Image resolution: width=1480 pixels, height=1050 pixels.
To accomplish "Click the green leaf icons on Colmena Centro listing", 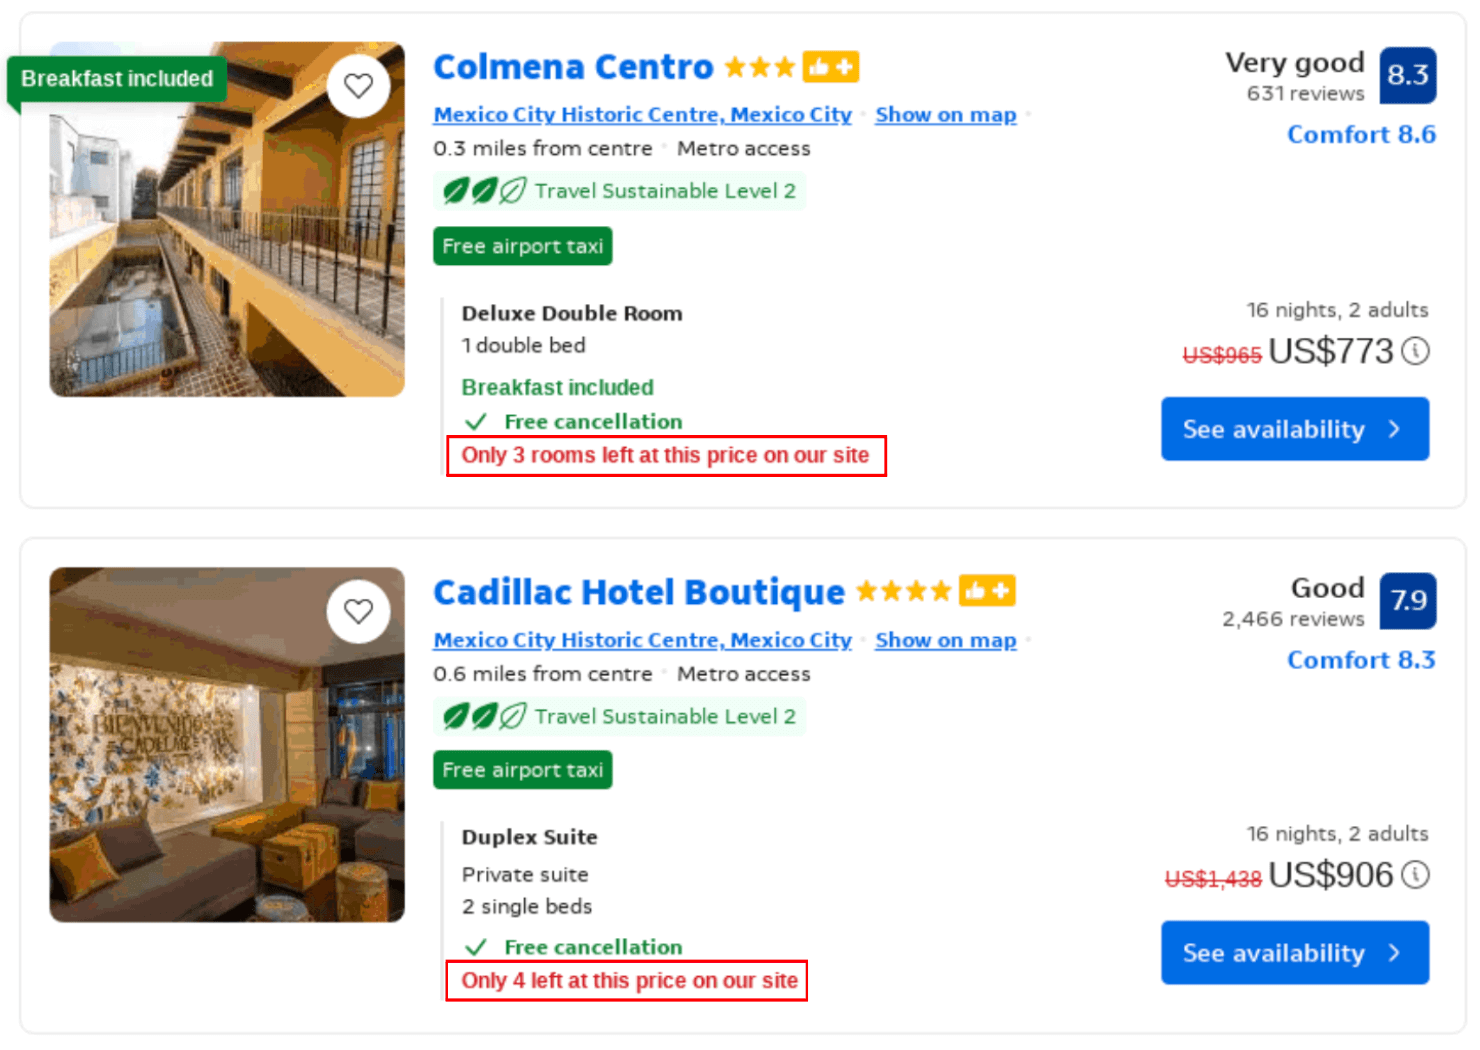I will (x=481, y=190).
